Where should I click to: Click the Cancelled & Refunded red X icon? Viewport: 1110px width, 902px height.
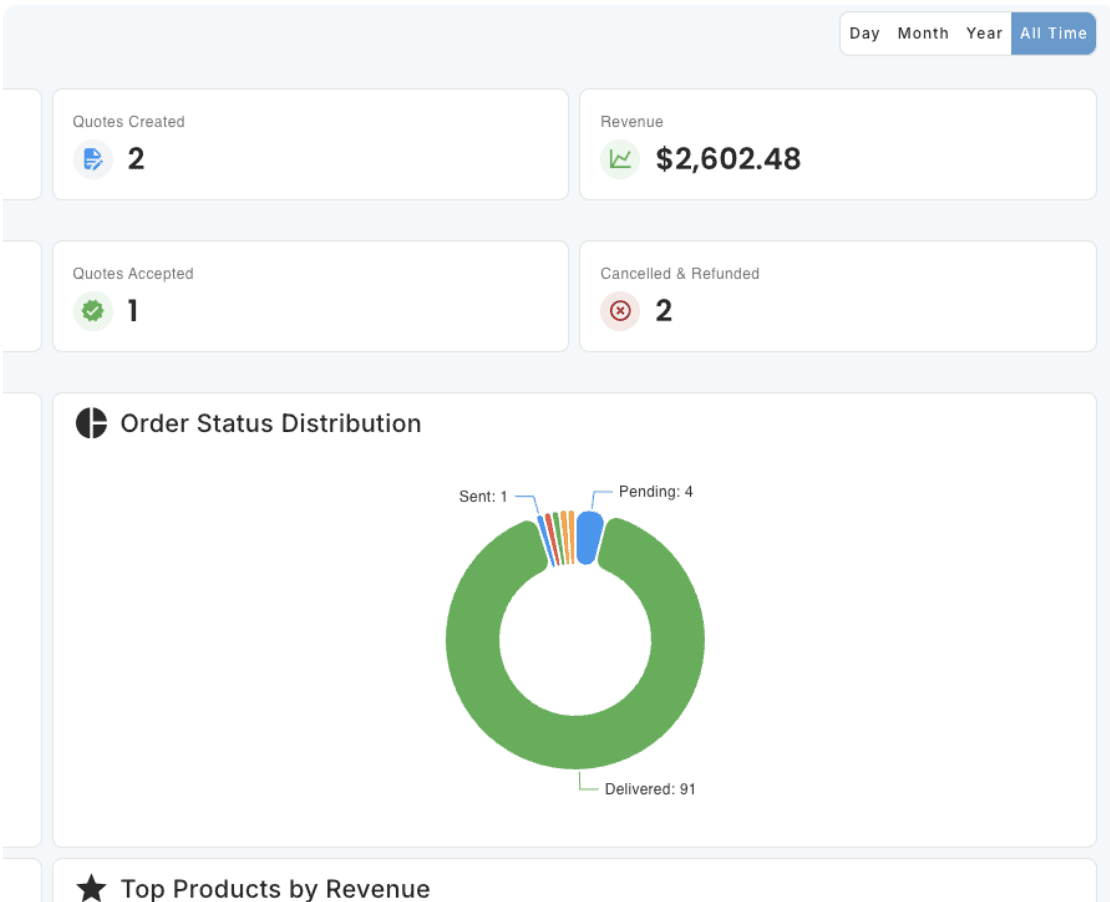620,311
